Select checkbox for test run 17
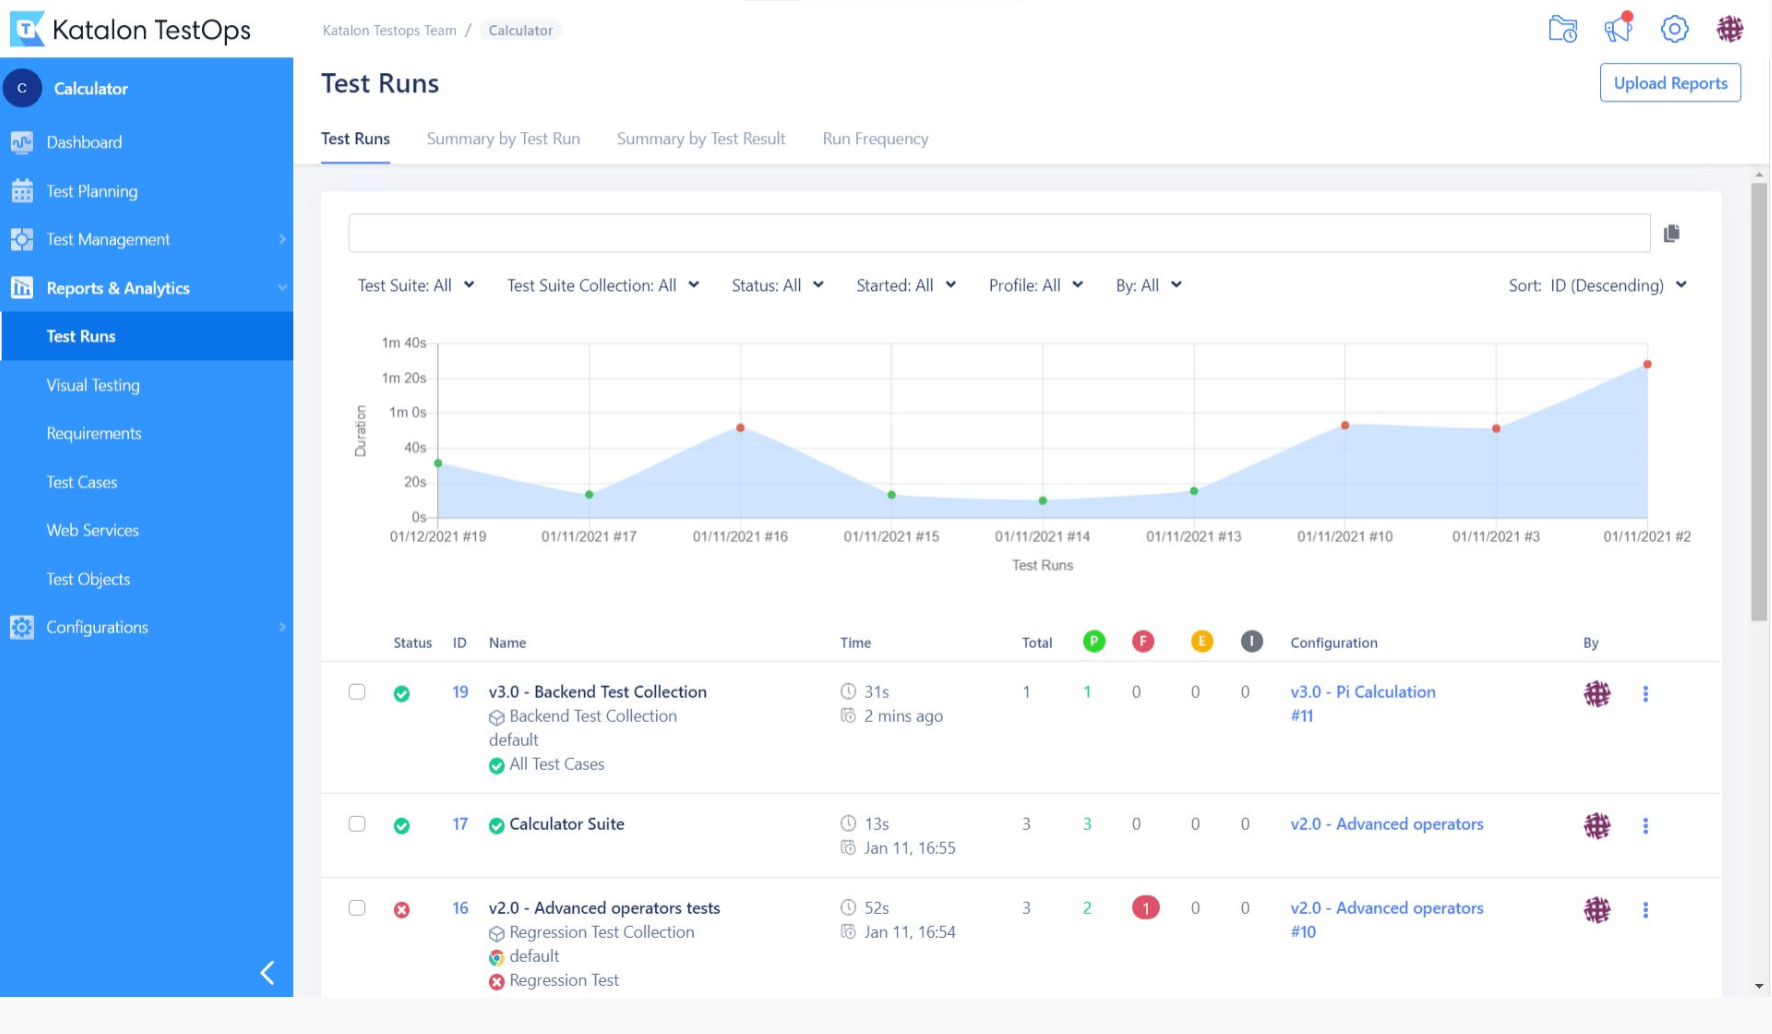This screenshot has height=1034, width=1772. [357, 823]
